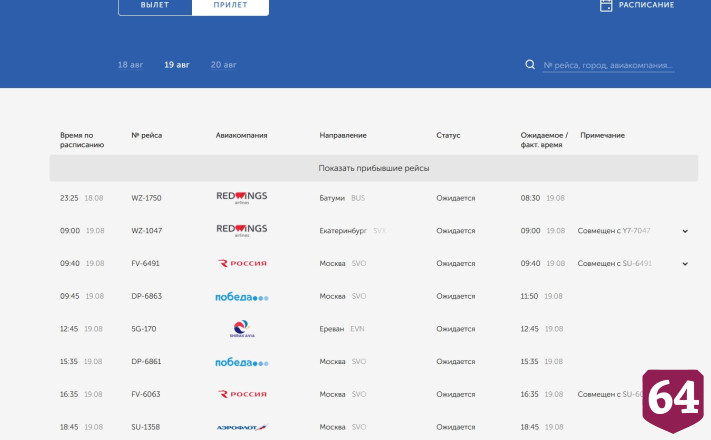Click expected time 08:30 for WZ-1750
The image size is (711, 440).
[x=530, y=198]
